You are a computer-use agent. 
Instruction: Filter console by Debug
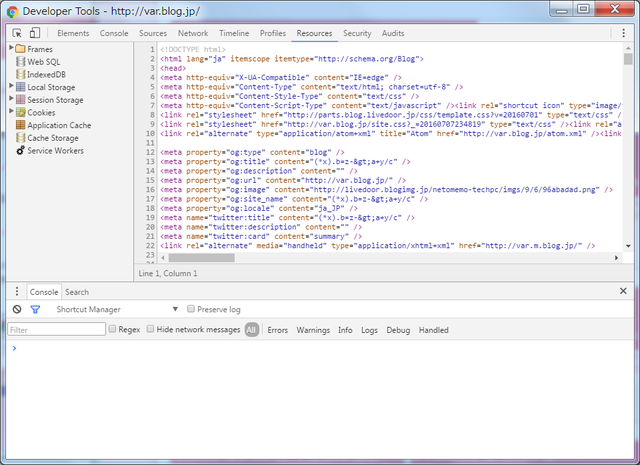pos(398,330)
